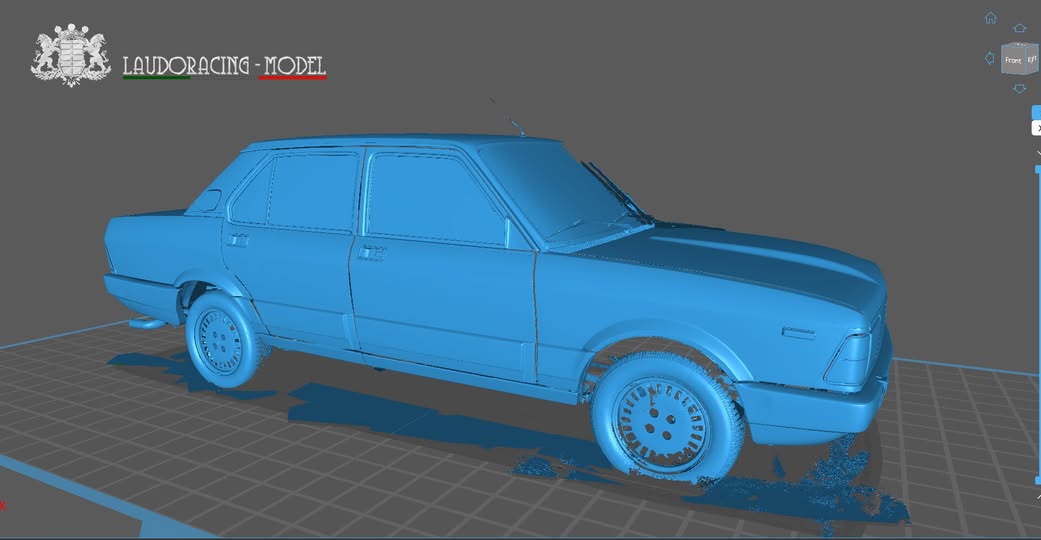The image size is (1041, 540).
Task: Click the home view reset icon
Action: pos(991,18)
